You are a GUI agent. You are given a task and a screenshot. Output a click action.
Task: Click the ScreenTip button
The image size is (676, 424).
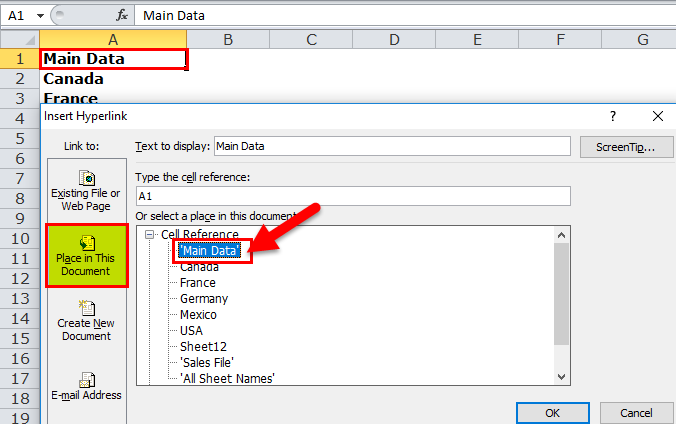click(x=619, y=146)
